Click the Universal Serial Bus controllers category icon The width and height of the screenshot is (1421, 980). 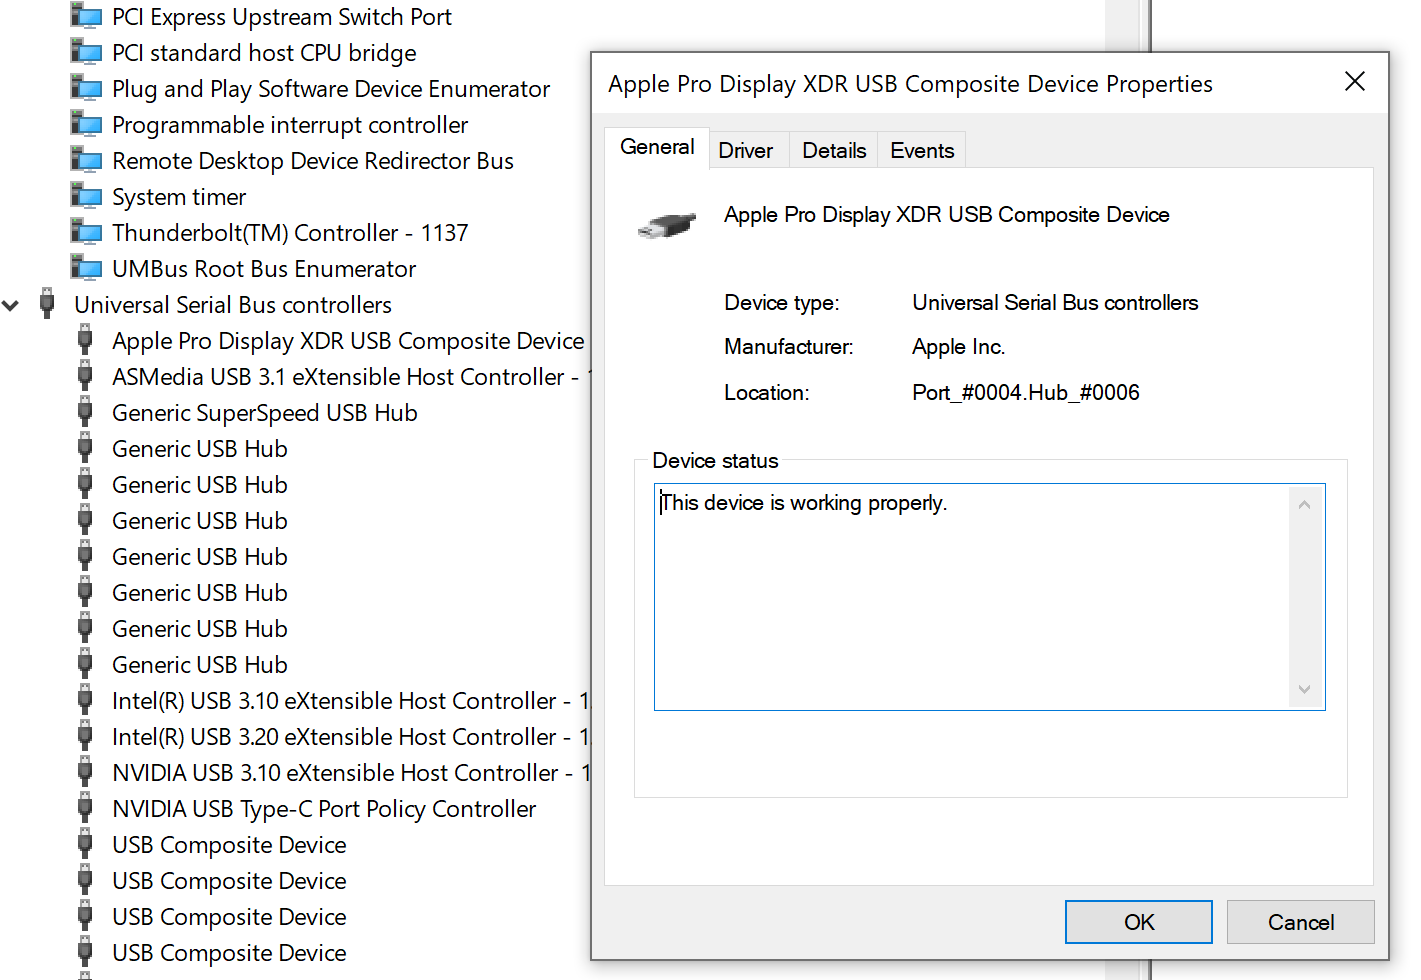tap(46, 303)
